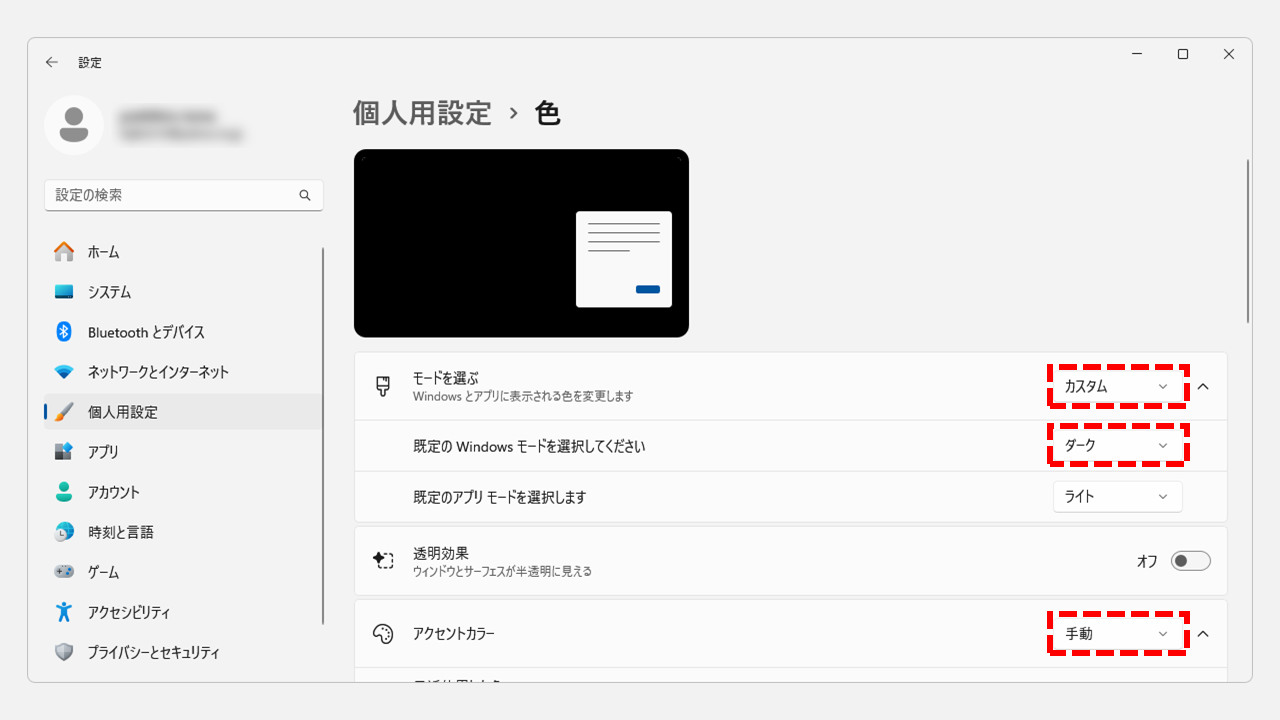Open the アクセントカラー 手動 dropdown
The width and height of the screenshot is (1280, 720).
coord(1117,634)
